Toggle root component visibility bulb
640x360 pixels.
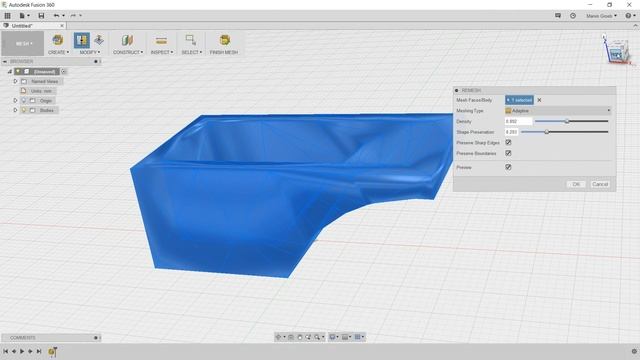(x=18, y=71)
